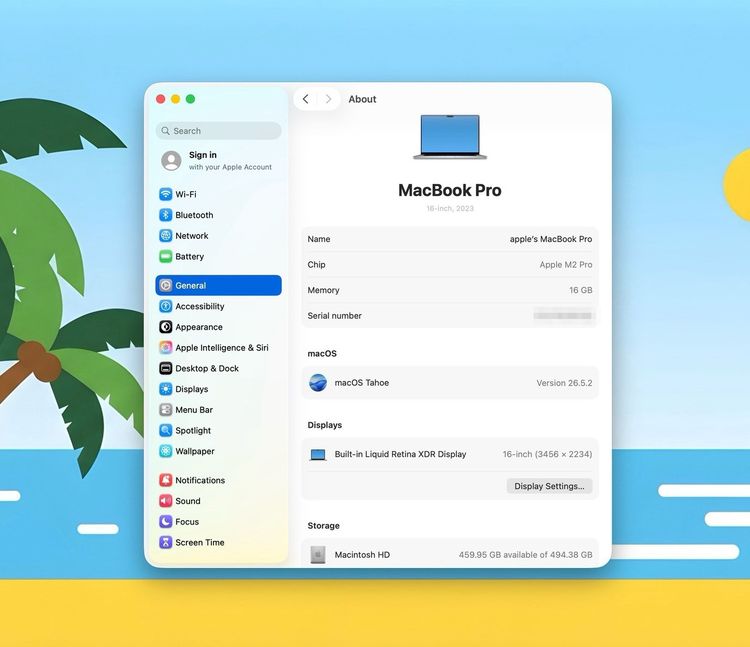Select the Menu Bar item
Screen dimensions: 750x647
pos(218,410)
